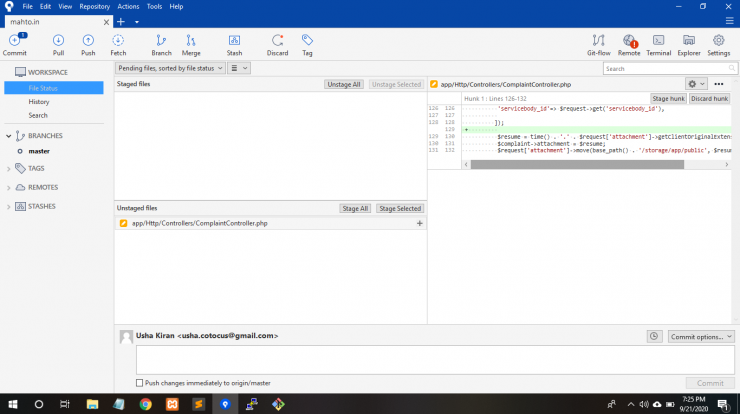Image resolution: width=740 pixels, height=414 pixels.
Task: Click the Stash toolbar icon
Action: click(234, 45)
